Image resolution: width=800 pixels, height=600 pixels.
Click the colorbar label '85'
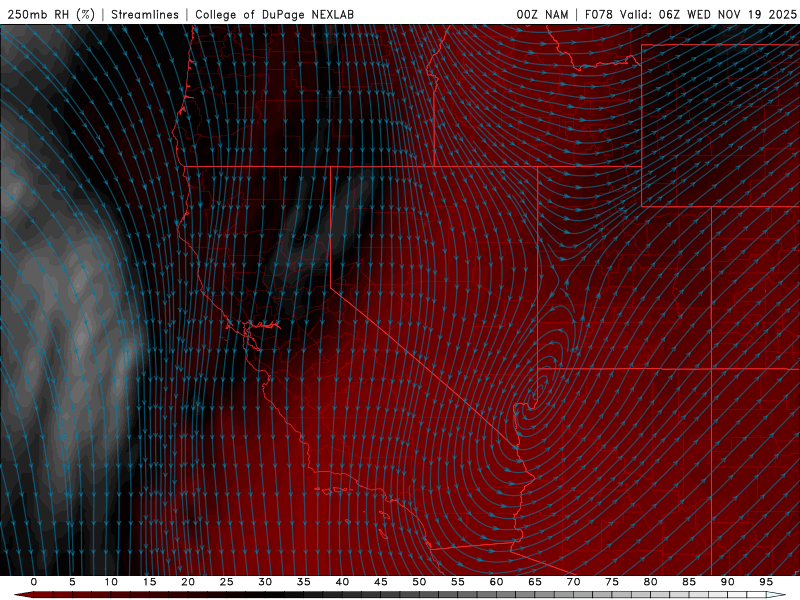[x=689, y=582]
